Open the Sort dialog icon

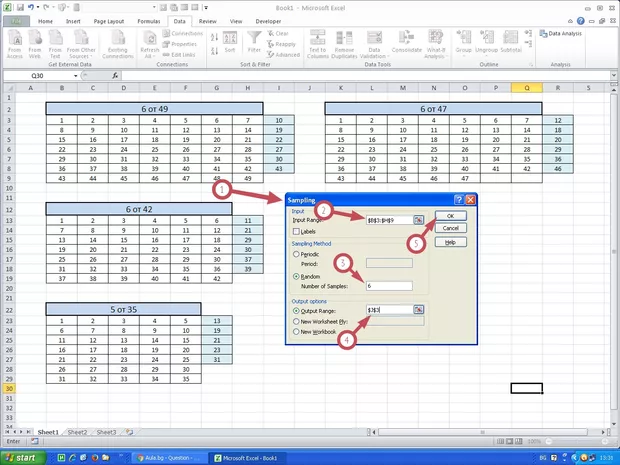230,42
